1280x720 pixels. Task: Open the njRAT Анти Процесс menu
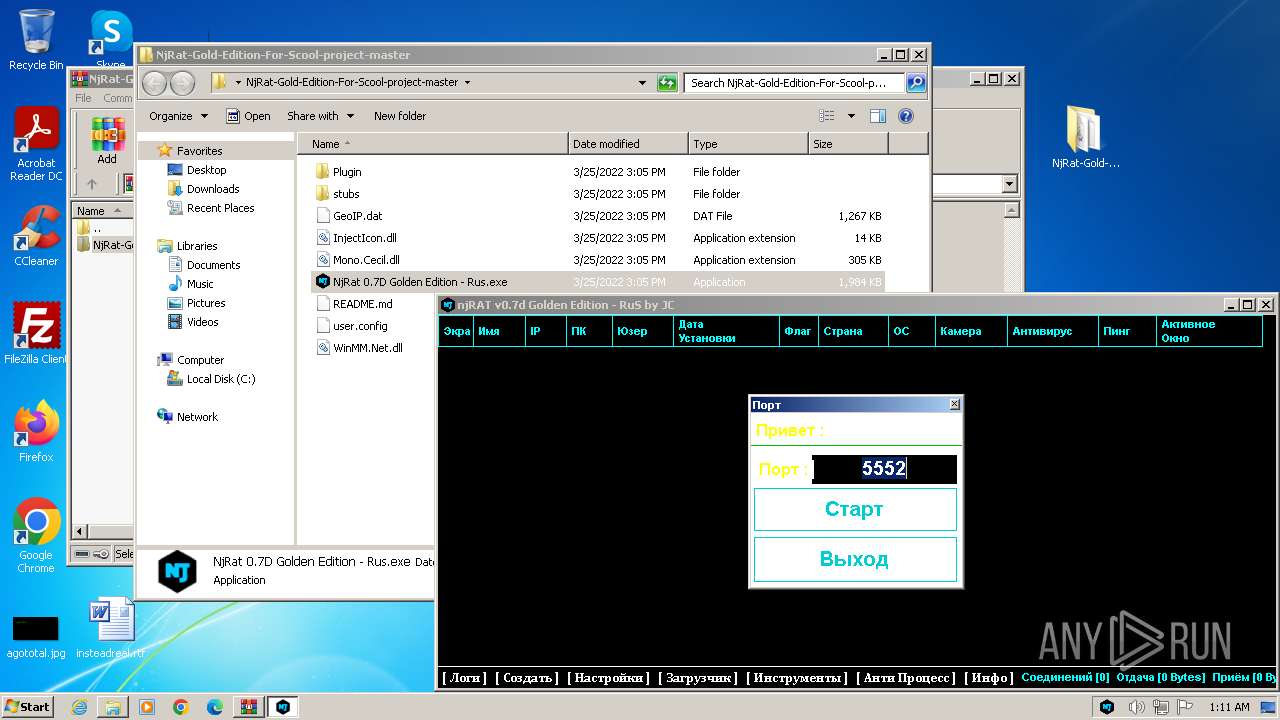pos(906,678)
